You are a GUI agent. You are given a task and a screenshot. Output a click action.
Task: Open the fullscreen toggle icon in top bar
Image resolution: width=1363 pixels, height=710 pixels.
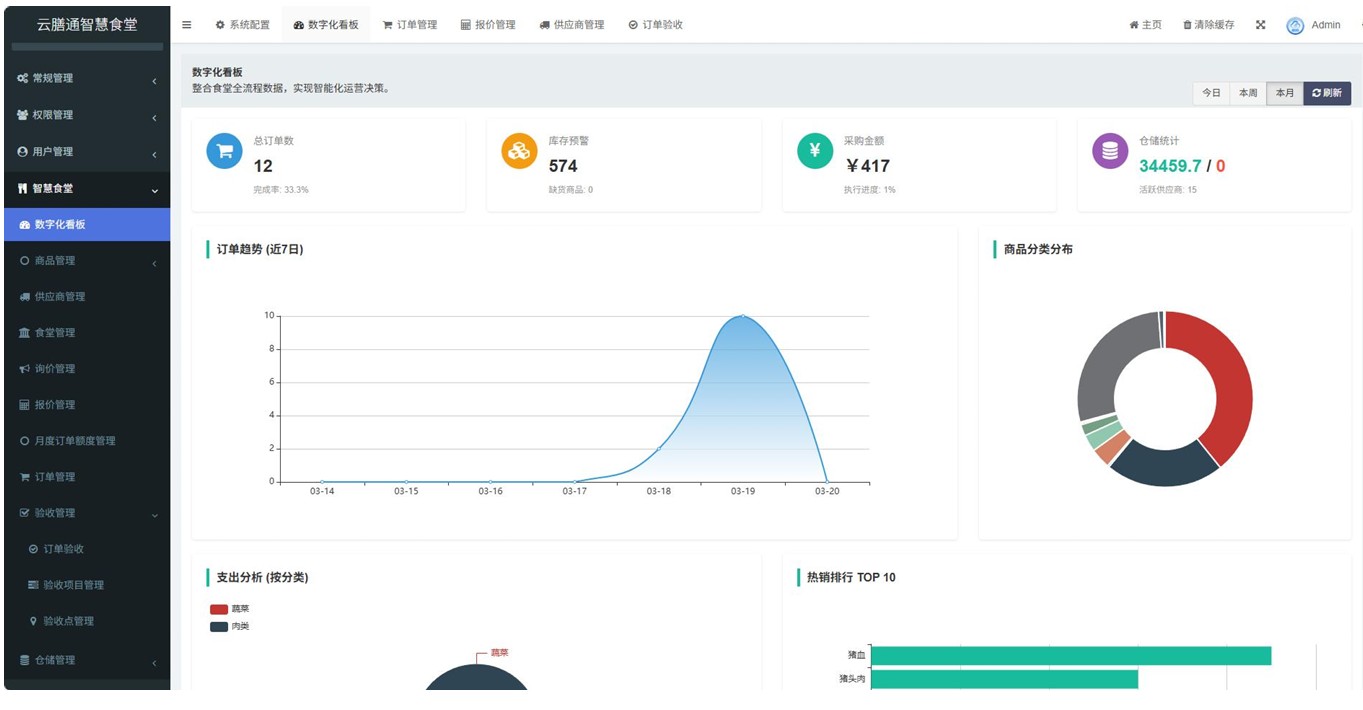click(x=1262, y=25)
